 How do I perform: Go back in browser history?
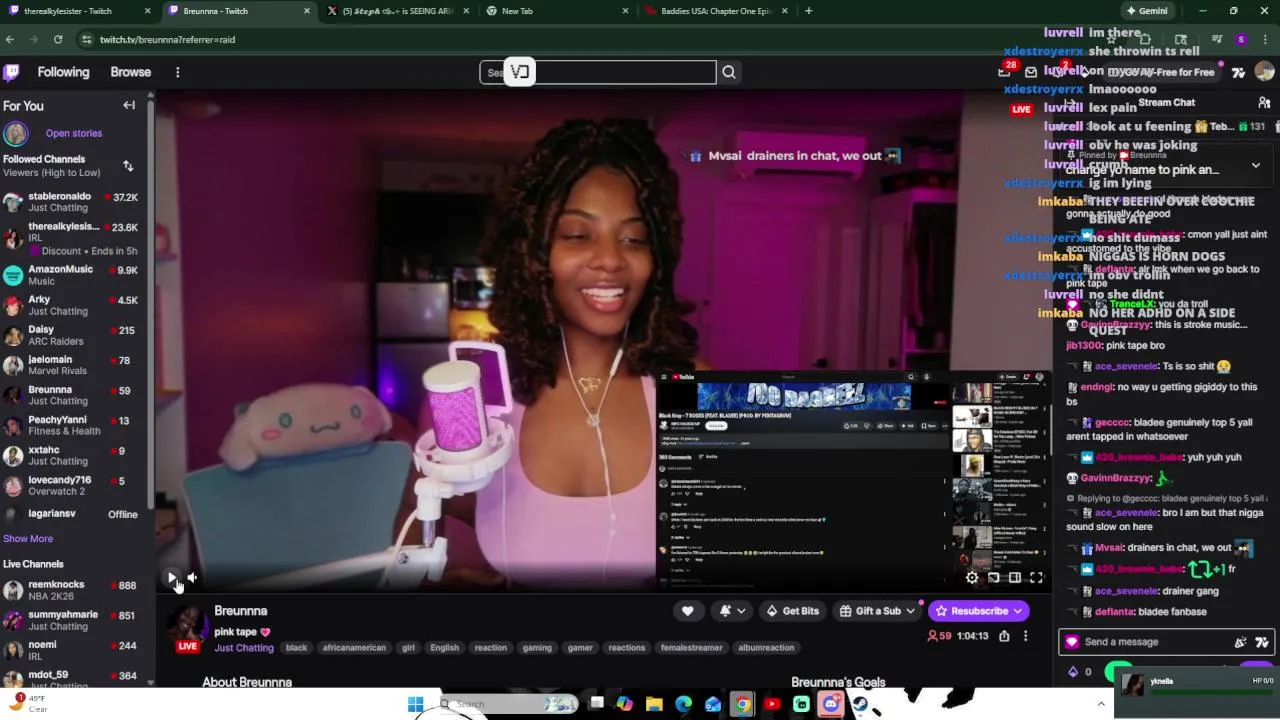[10, 39]
